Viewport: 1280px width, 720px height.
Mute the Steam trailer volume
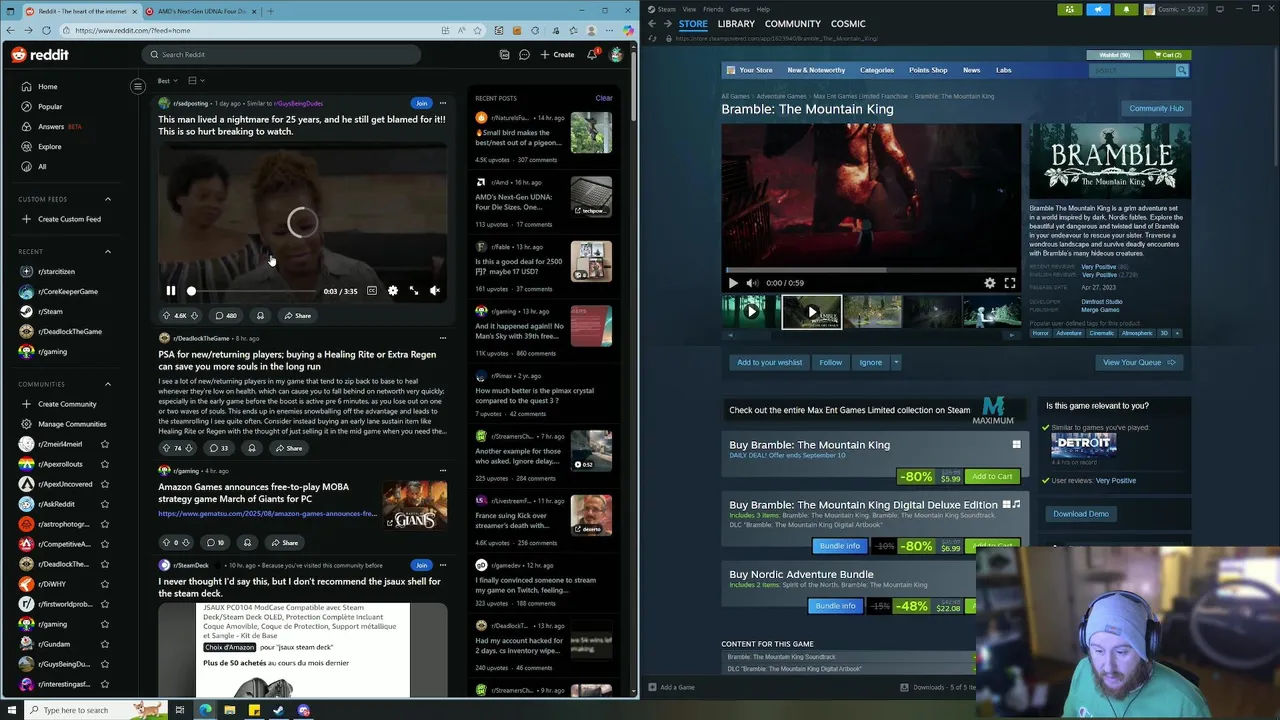coord(752,283)
